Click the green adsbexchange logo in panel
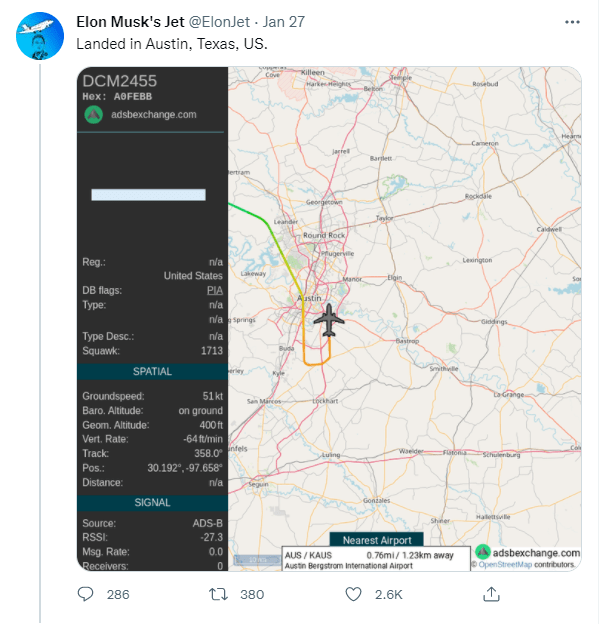The width and height of the screenshot is (613, 624). point(94,115)
